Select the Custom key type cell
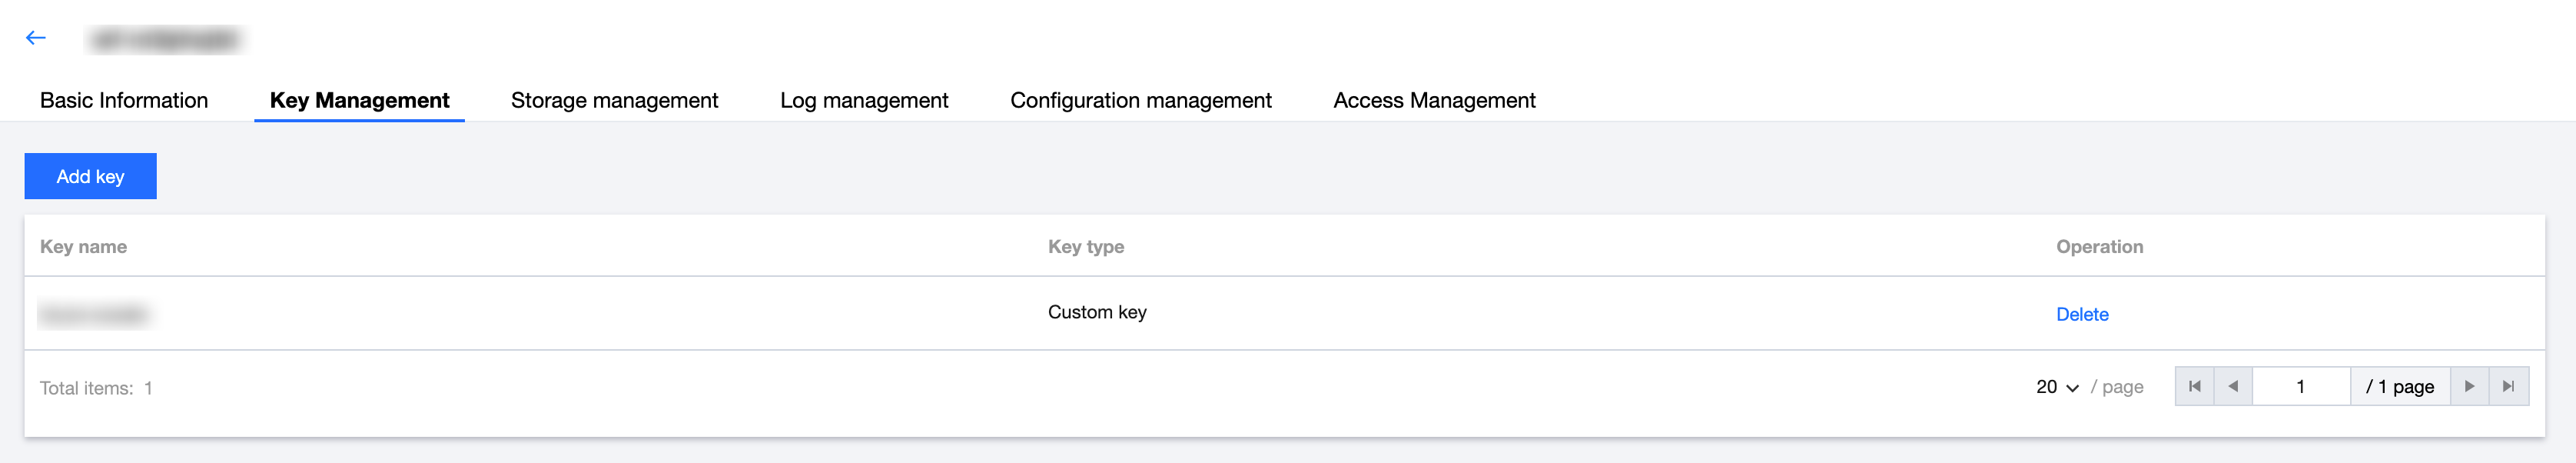This screenshot has height=463, width=2576. [1097, 313]
